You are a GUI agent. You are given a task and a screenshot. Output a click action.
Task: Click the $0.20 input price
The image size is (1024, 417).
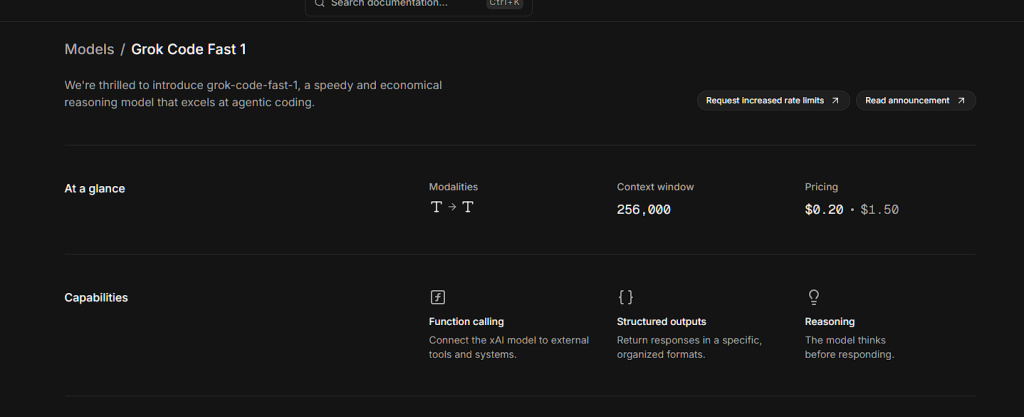point(824,209)
